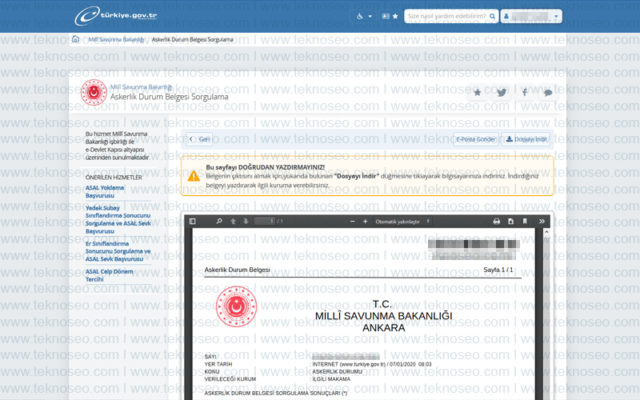
Task: Toggle the PDF viewer sidebar
Action: point(193,221)
